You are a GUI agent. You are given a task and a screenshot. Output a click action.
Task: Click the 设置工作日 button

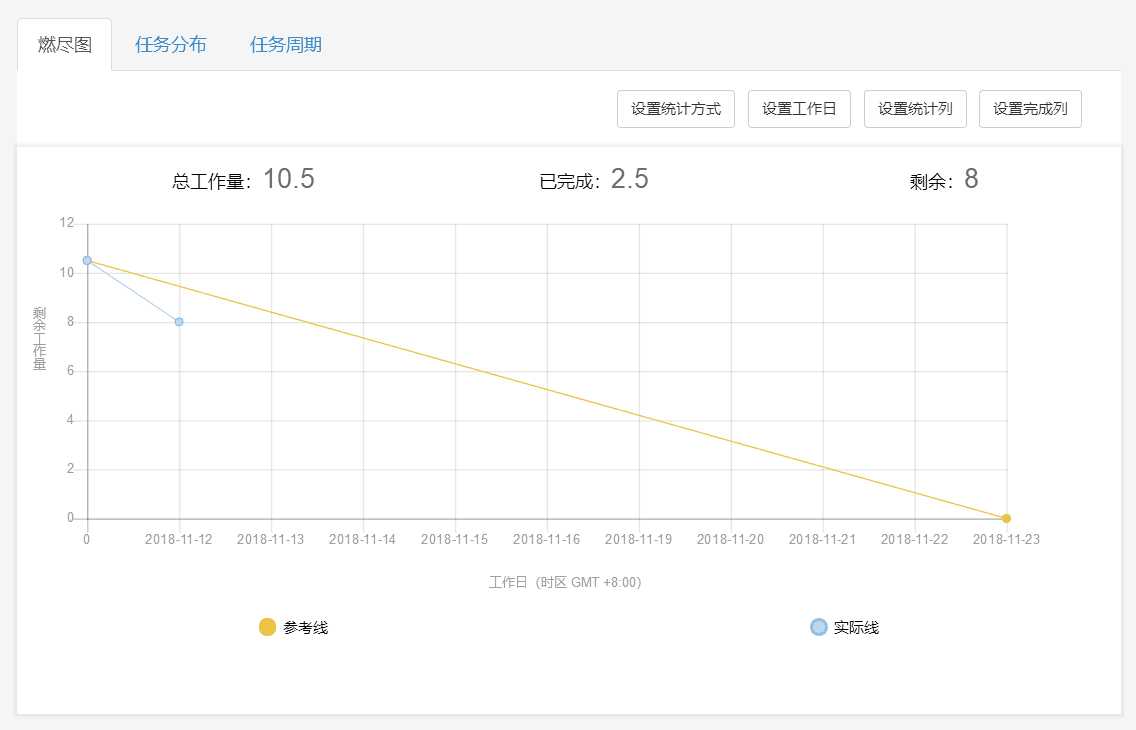[x=798, y=109]
